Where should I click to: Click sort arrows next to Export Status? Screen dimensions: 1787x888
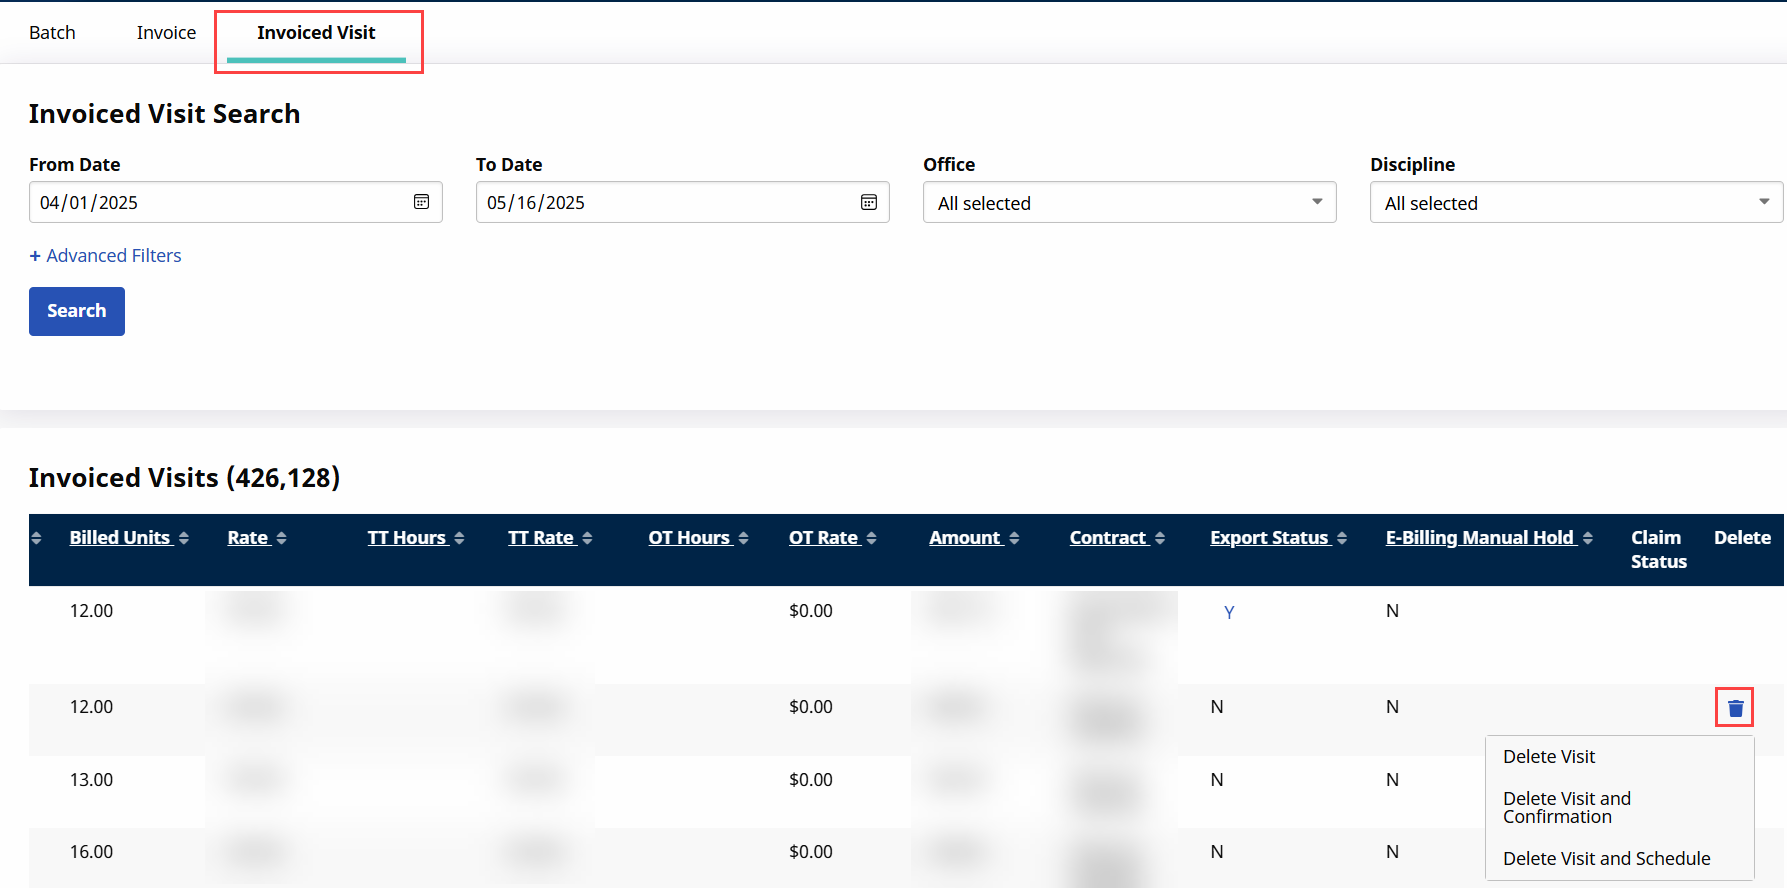click(x=1342, y=538)
